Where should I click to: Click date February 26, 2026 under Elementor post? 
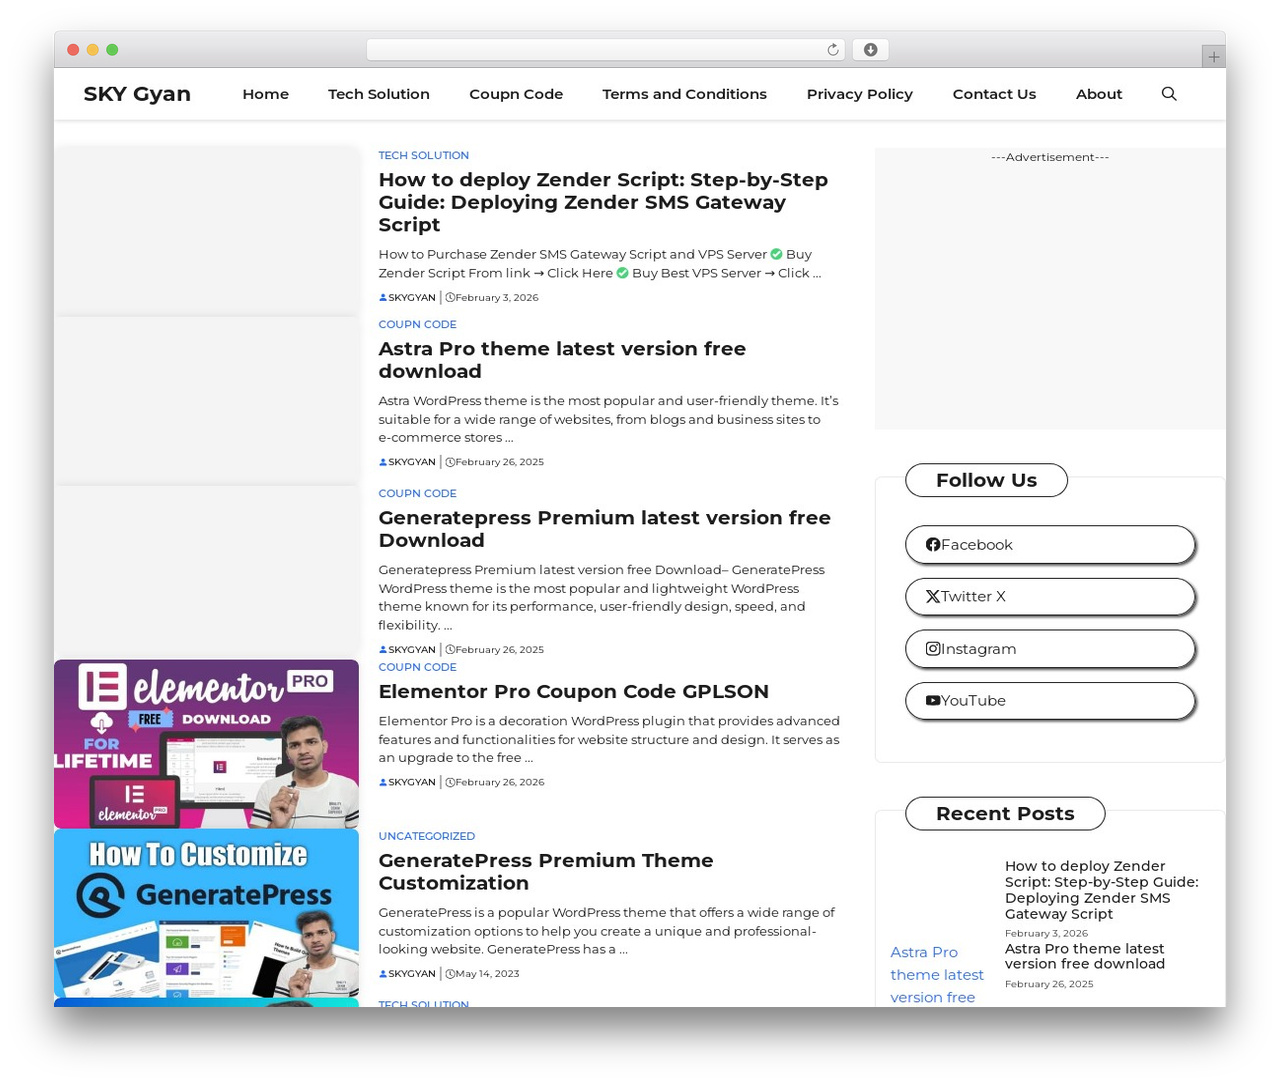pos(499,783)
